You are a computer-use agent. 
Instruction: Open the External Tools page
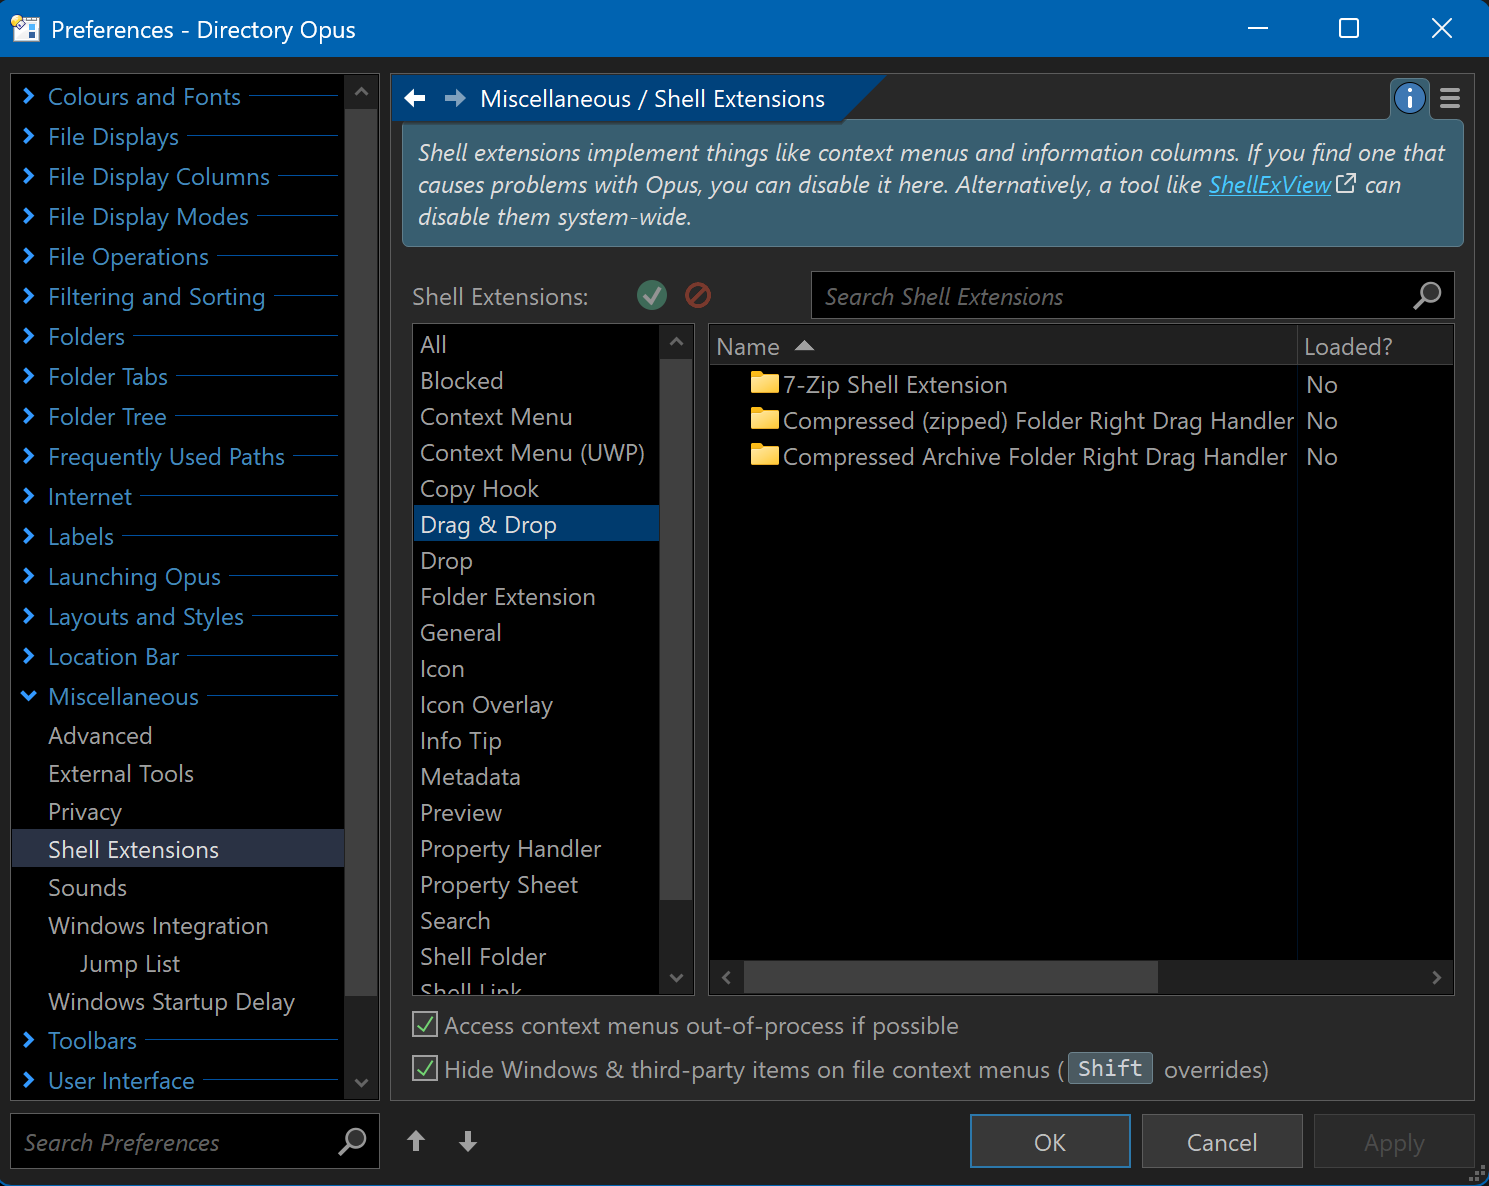click(121, 774)
